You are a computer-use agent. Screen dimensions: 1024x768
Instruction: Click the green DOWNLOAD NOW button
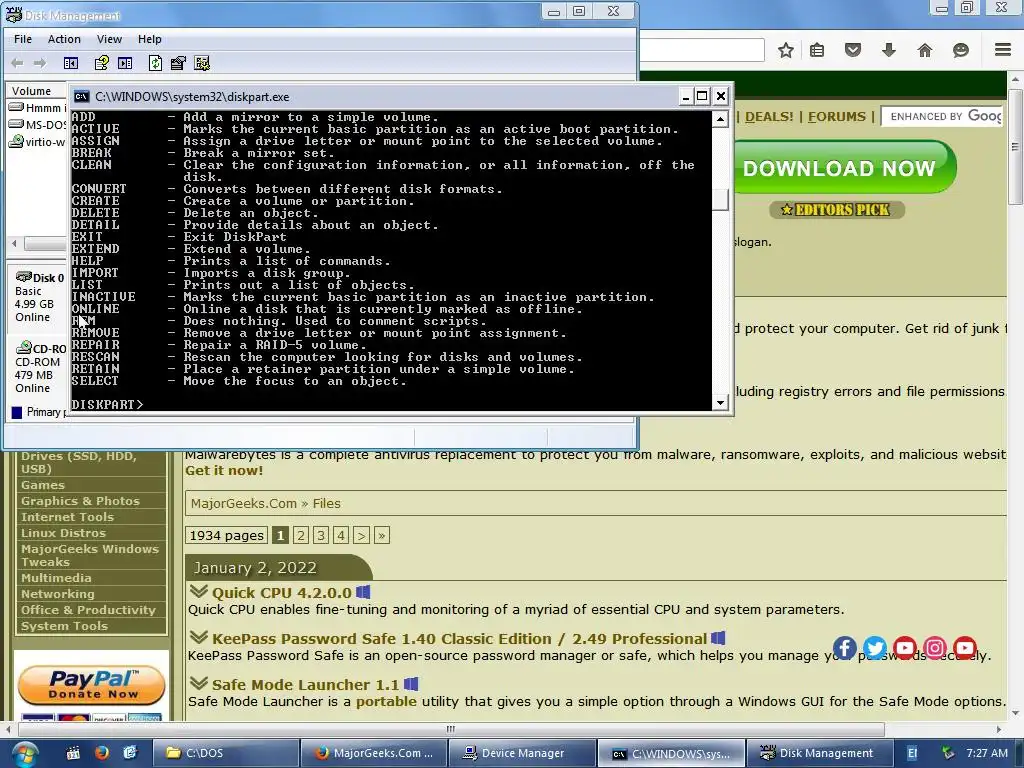[845, 168]
